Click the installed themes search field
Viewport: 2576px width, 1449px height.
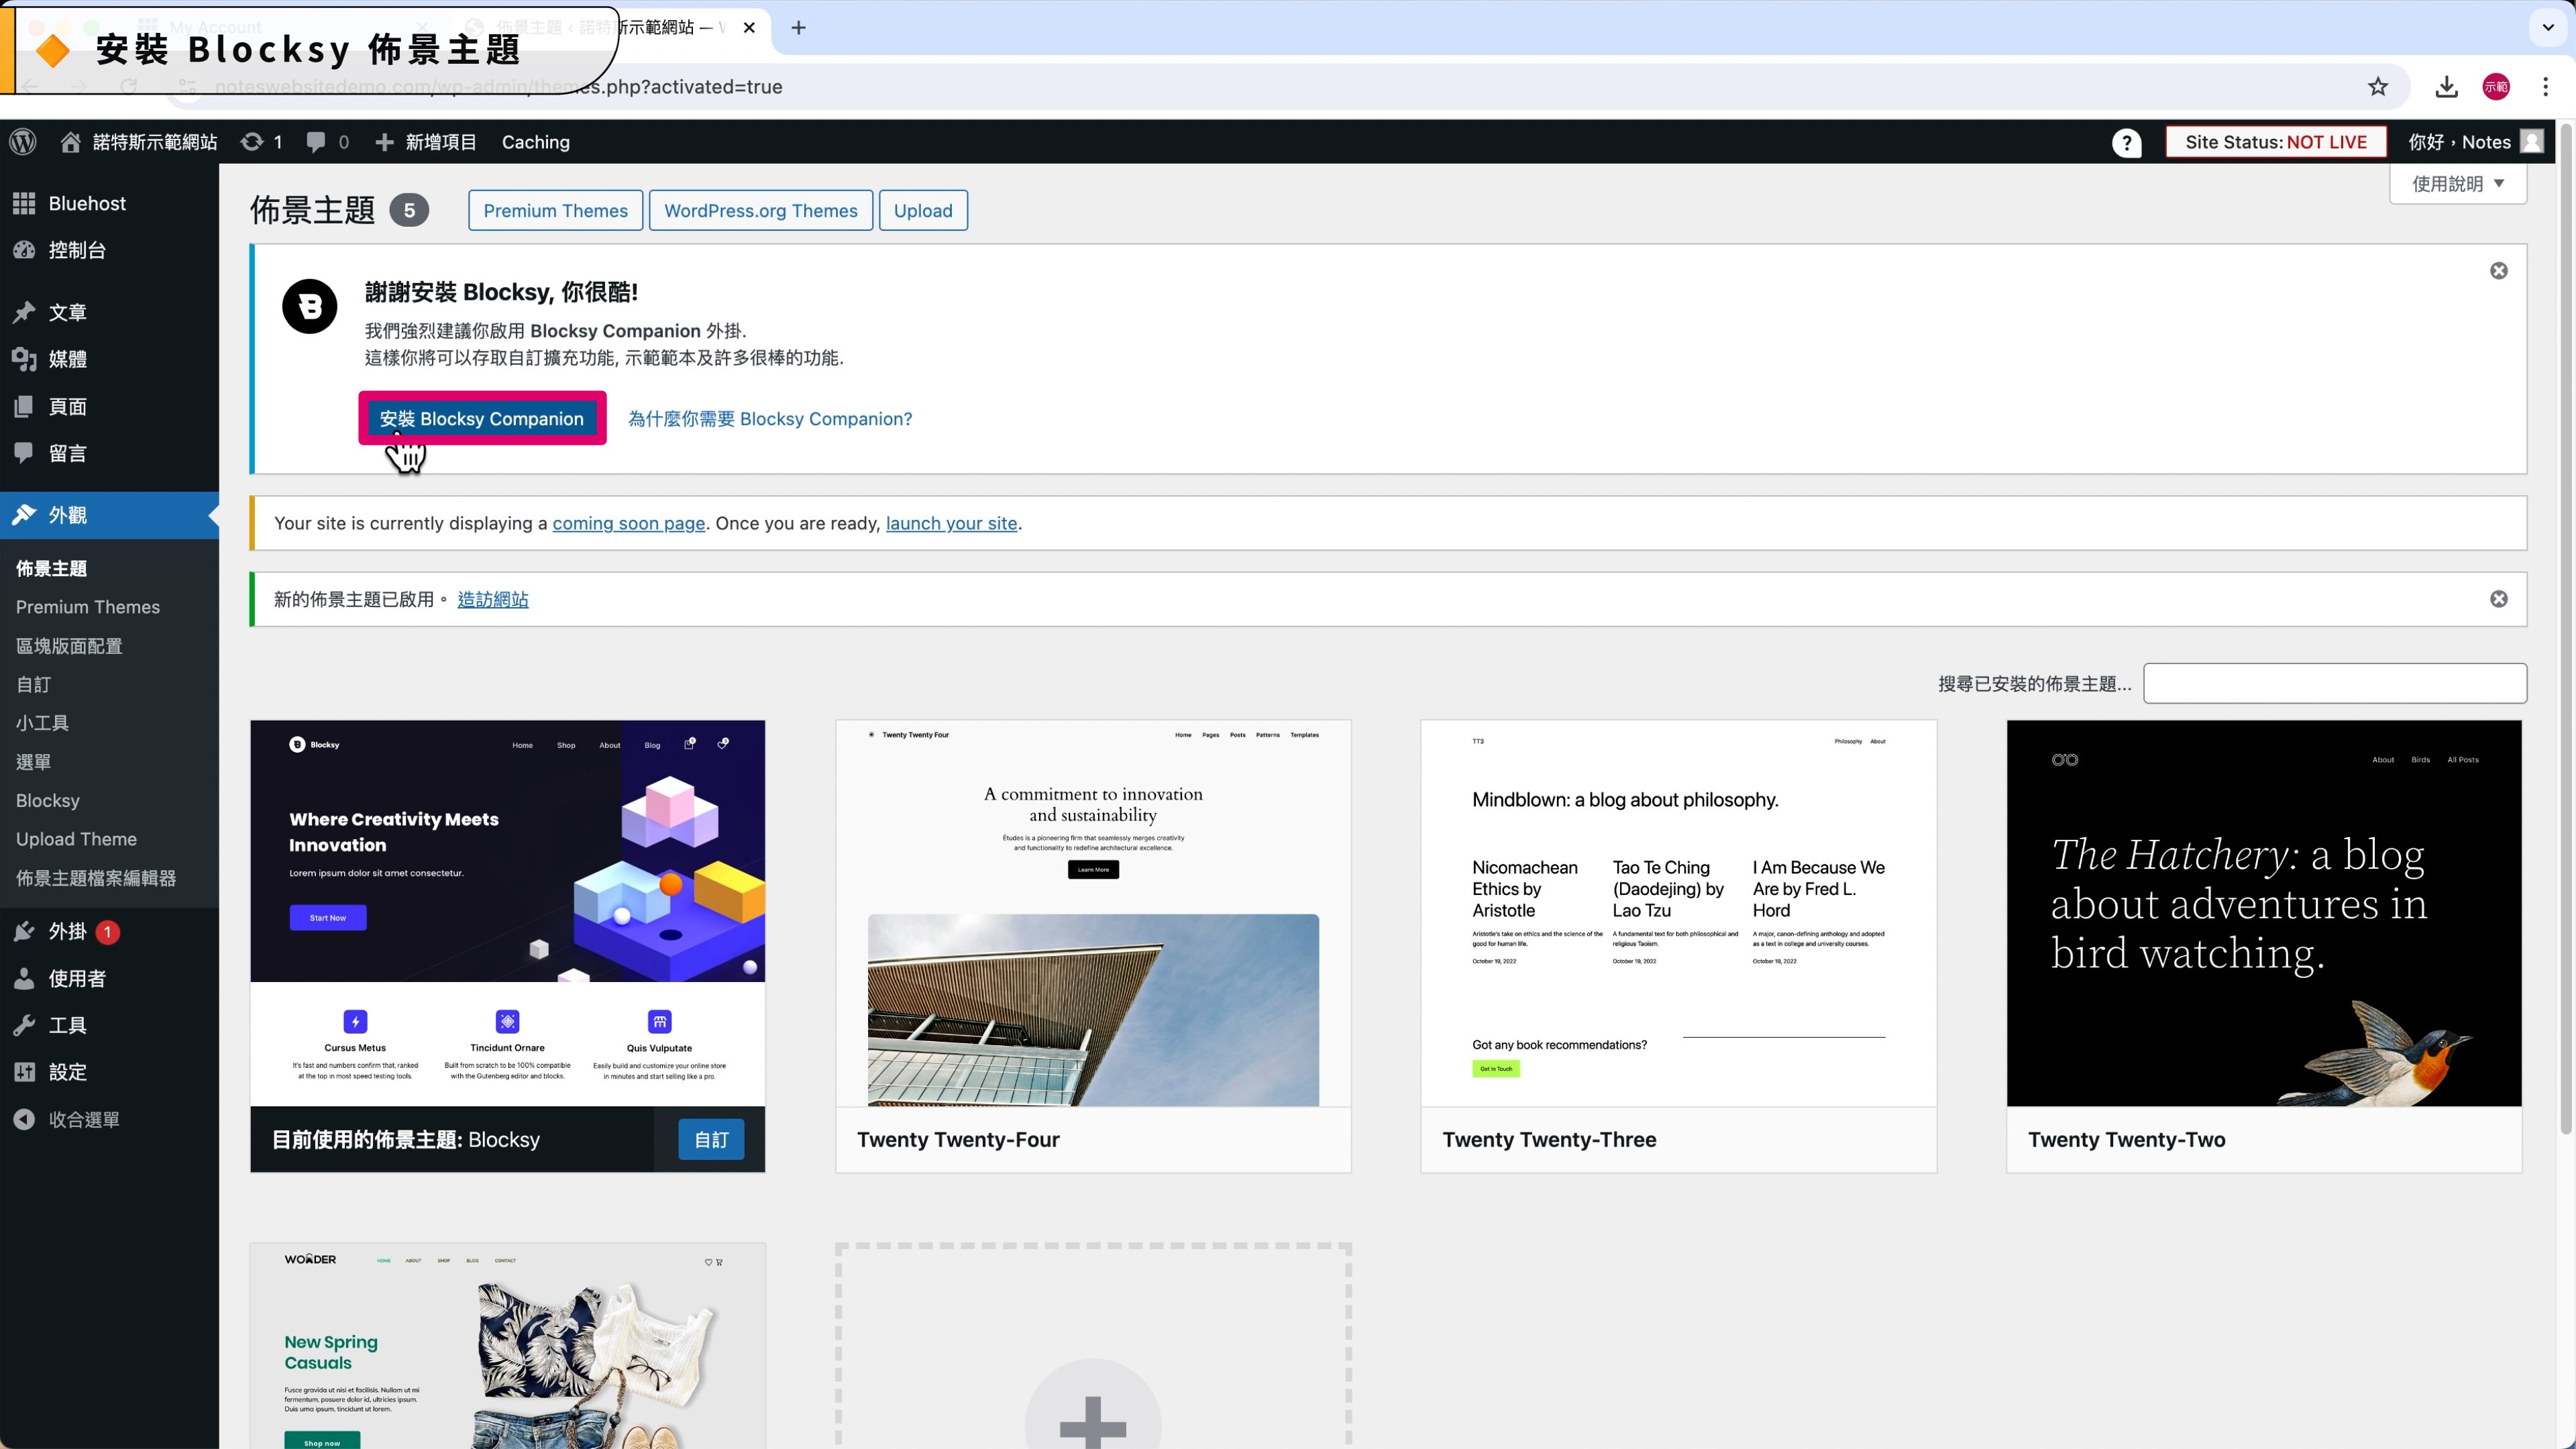(x=2334, y=683)
